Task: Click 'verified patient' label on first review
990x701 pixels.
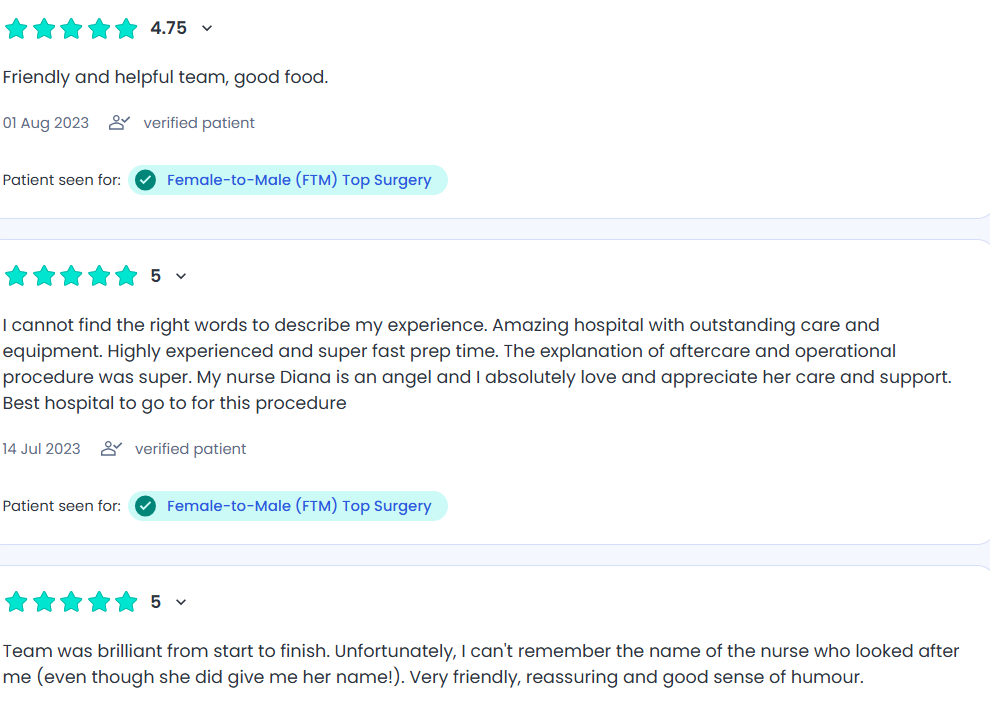Action: (199, 123)
